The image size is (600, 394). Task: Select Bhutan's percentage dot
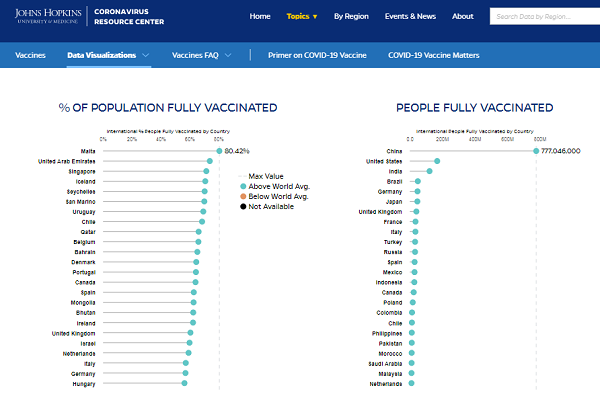[x=193, y=313]
